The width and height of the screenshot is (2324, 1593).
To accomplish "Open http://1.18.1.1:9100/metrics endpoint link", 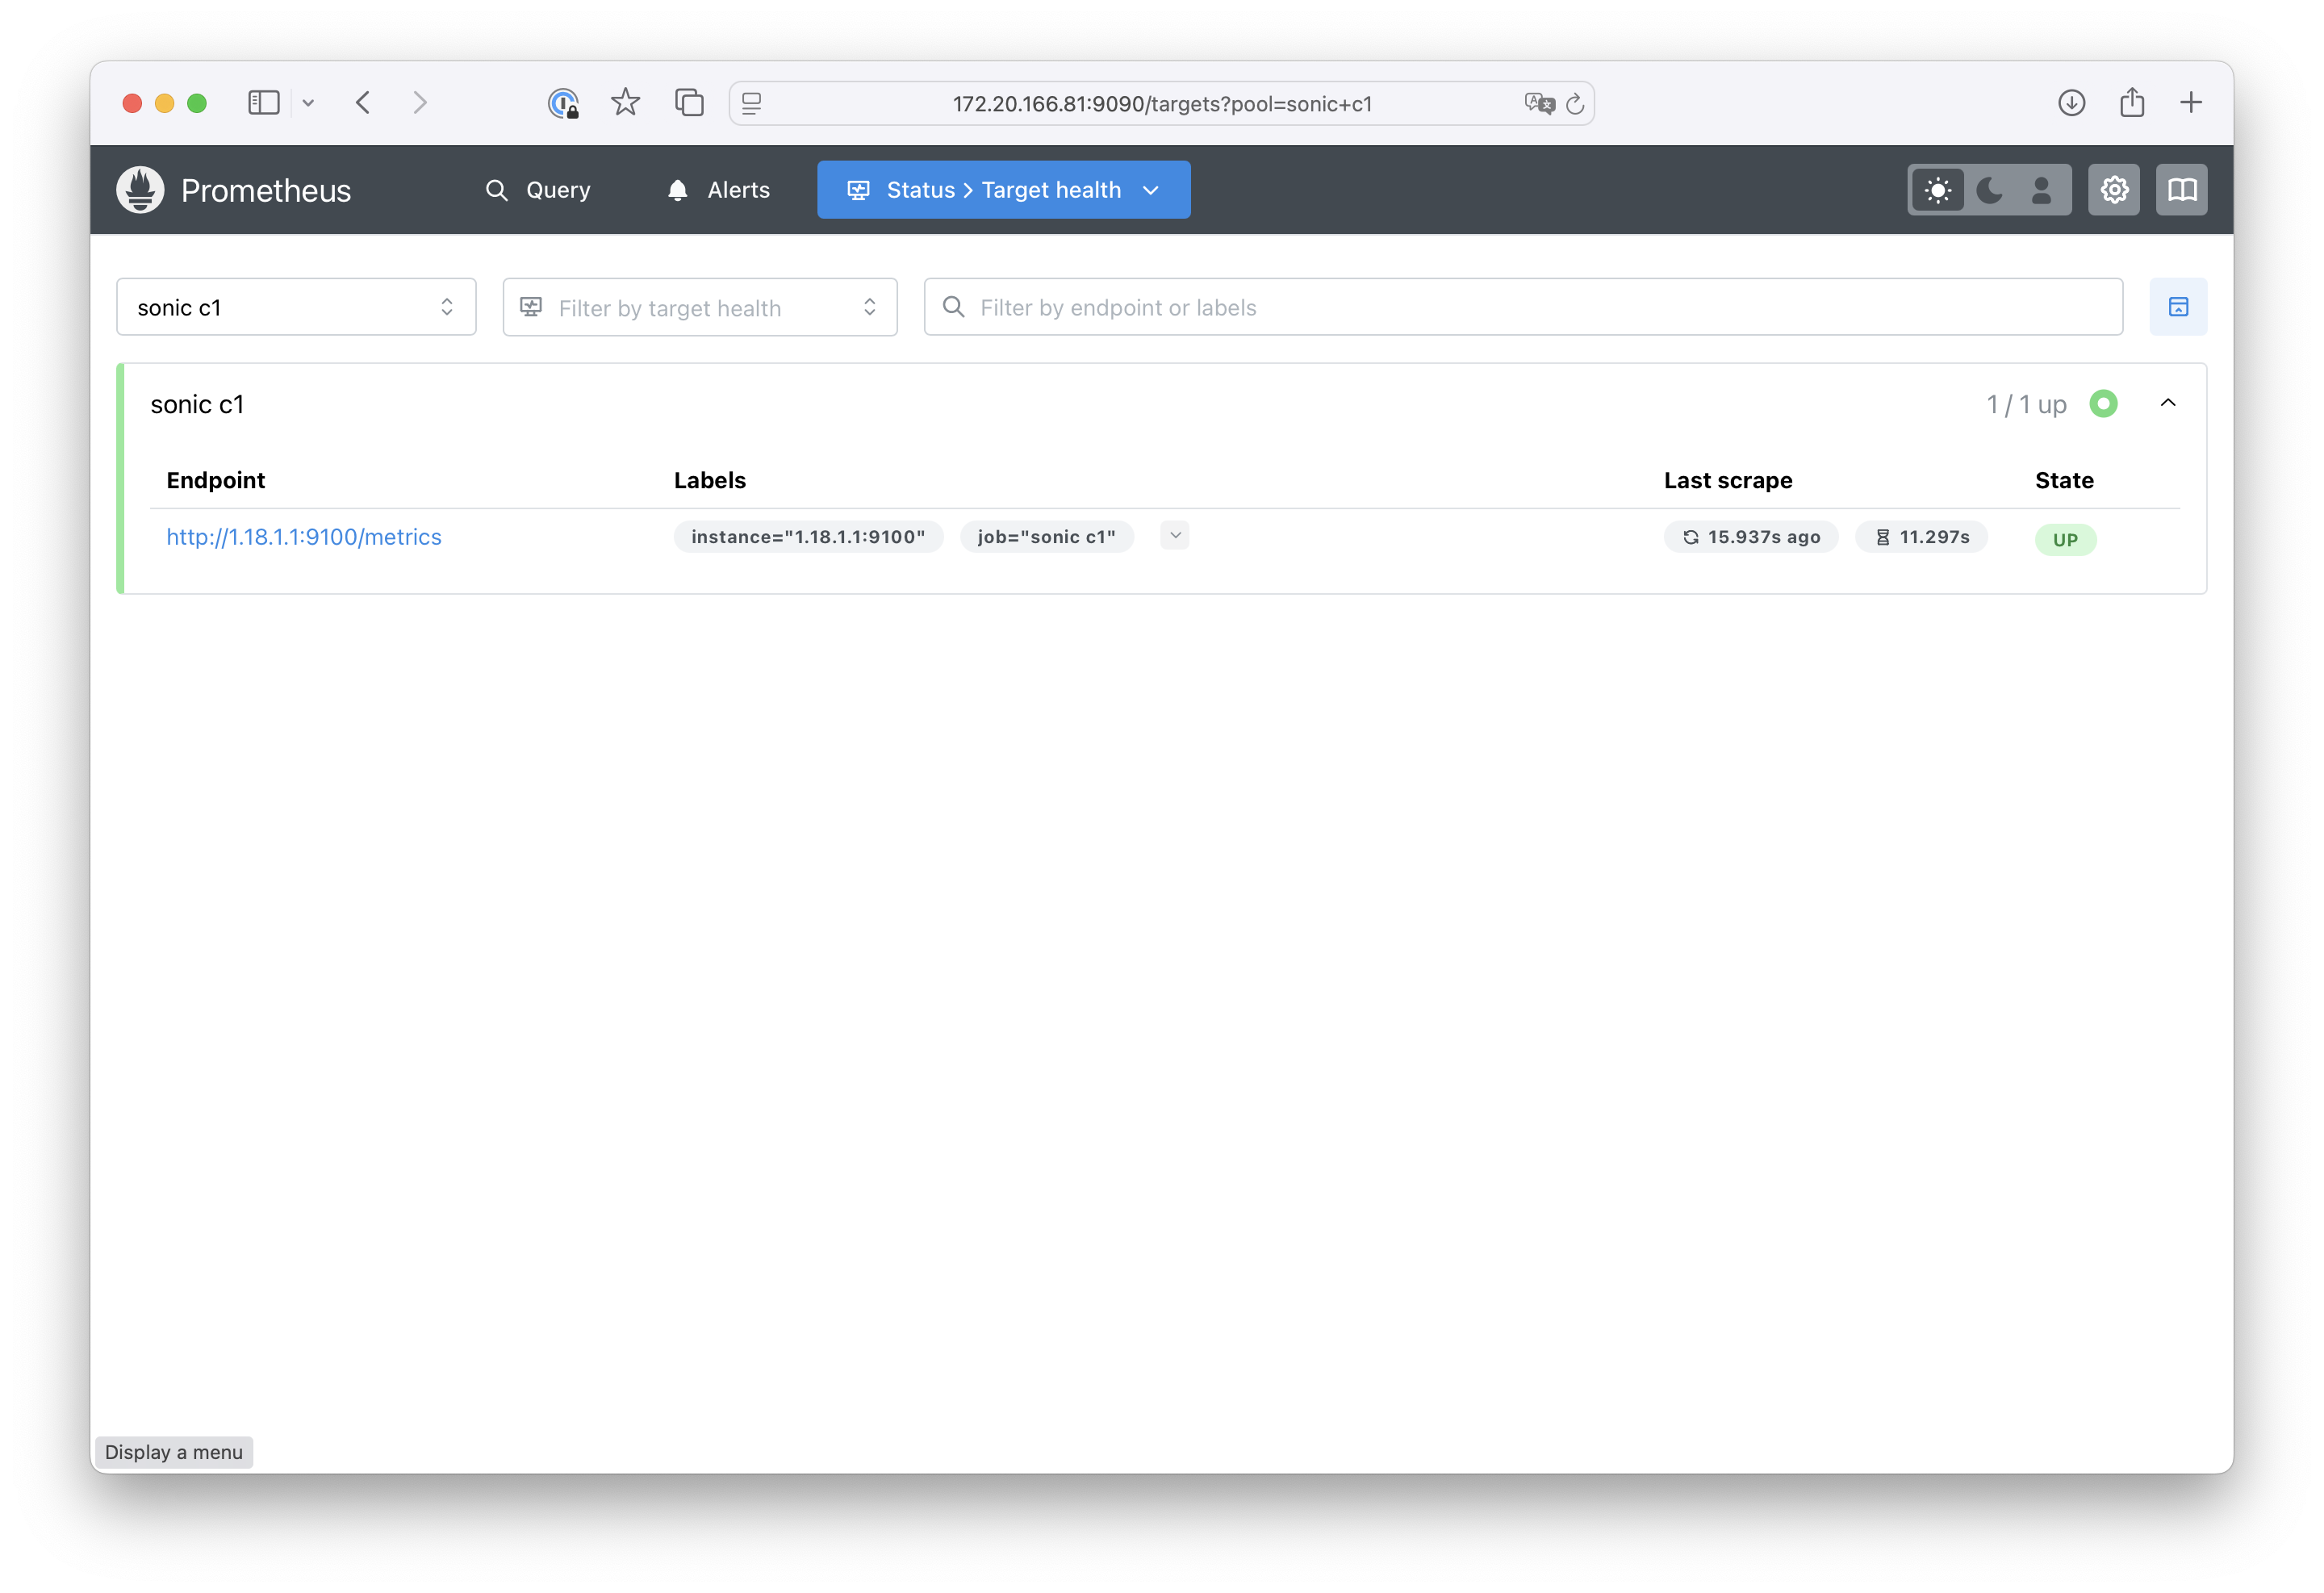I will [x=304, y=537].
